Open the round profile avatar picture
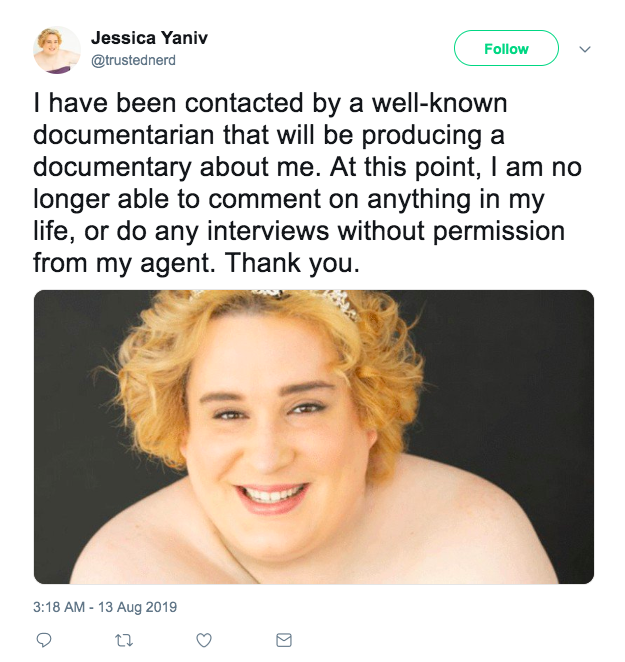The image size is (625, 662). point(57,50)
